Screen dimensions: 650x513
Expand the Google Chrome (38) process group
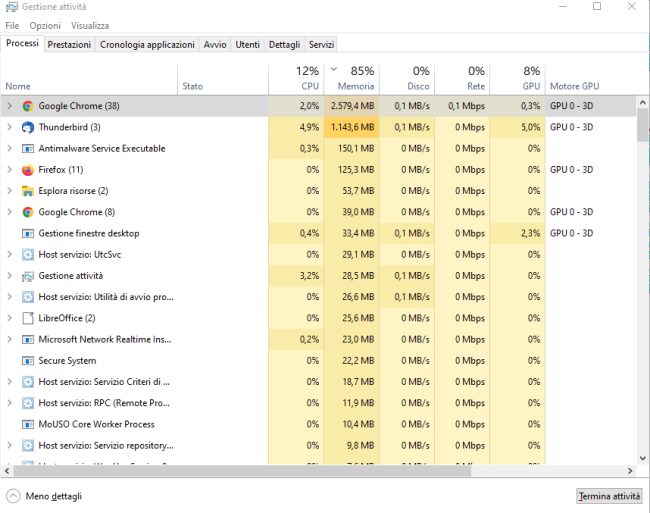(x=10, y=106)
